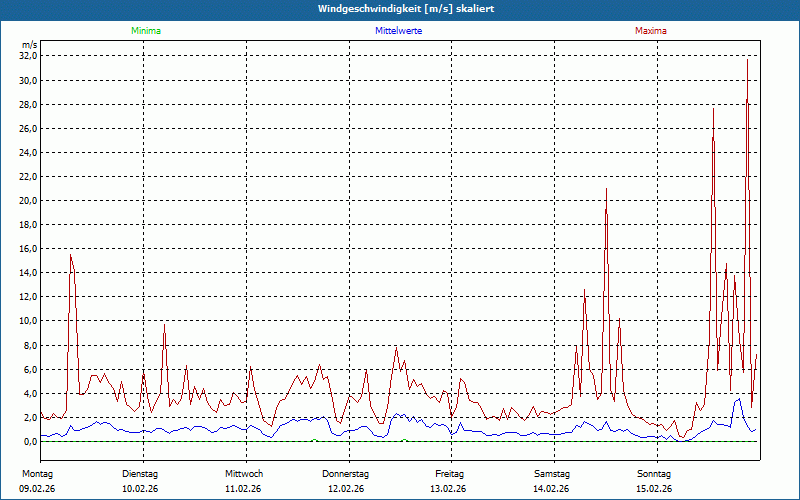
Task: Click the 20,0 y-axis tick label
Action: coord(28,201)
